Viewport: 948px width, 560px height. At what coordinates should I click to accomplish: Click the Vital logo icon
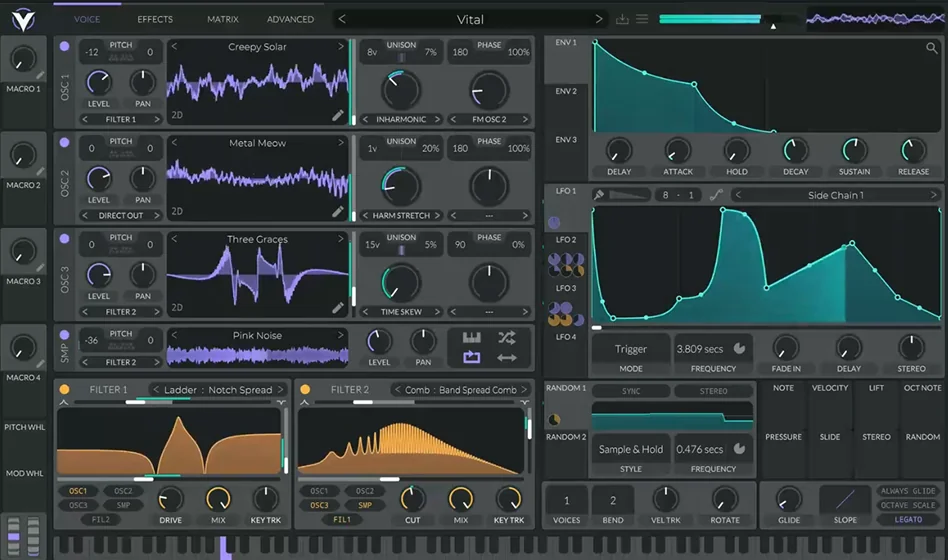click(22, 19)
